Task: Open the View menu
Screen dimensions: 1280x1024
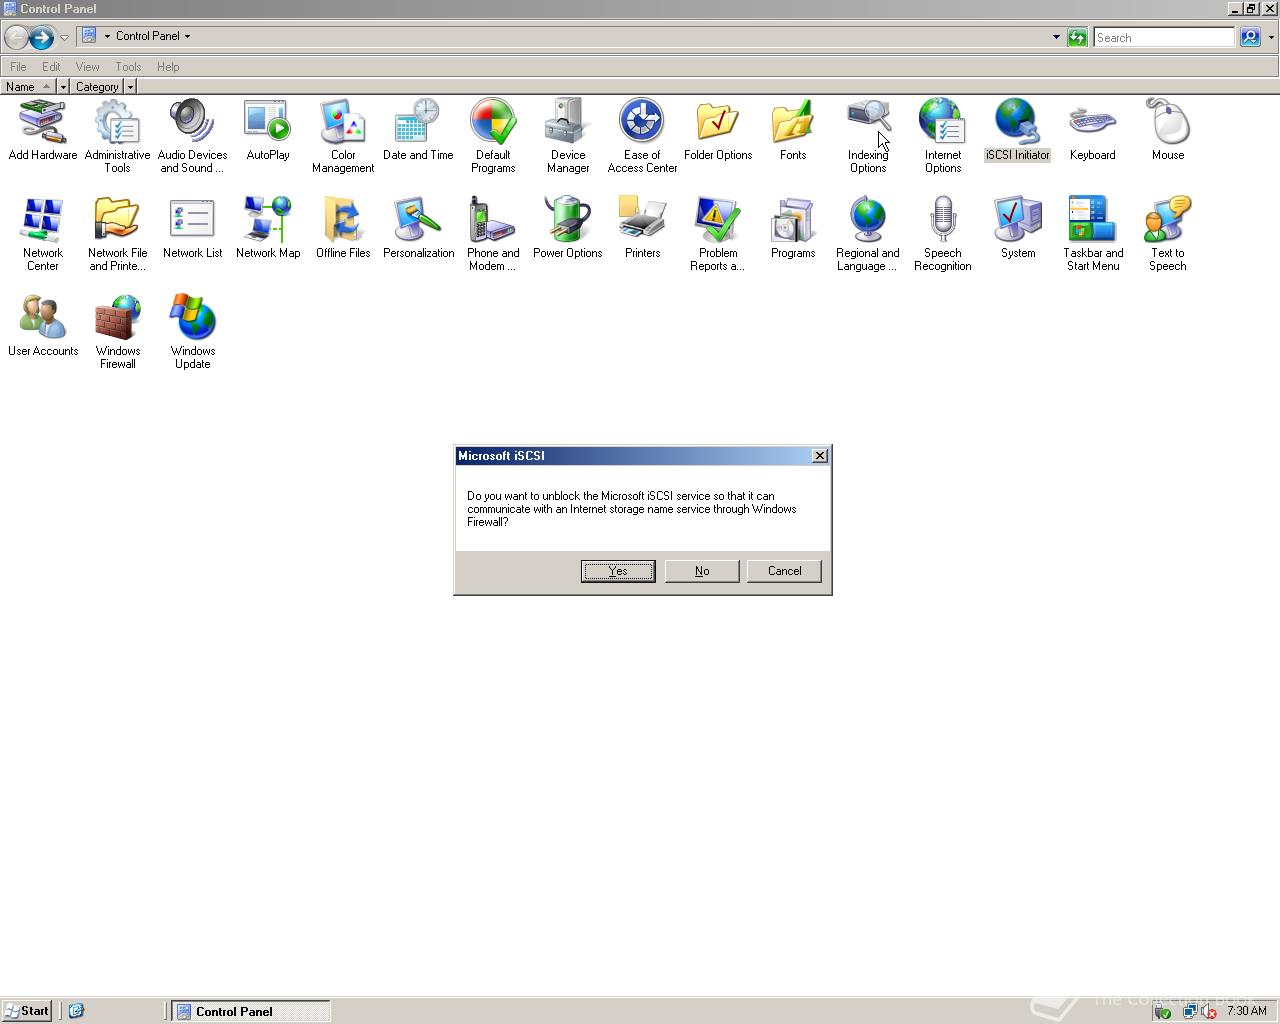Action: [87, 67]
